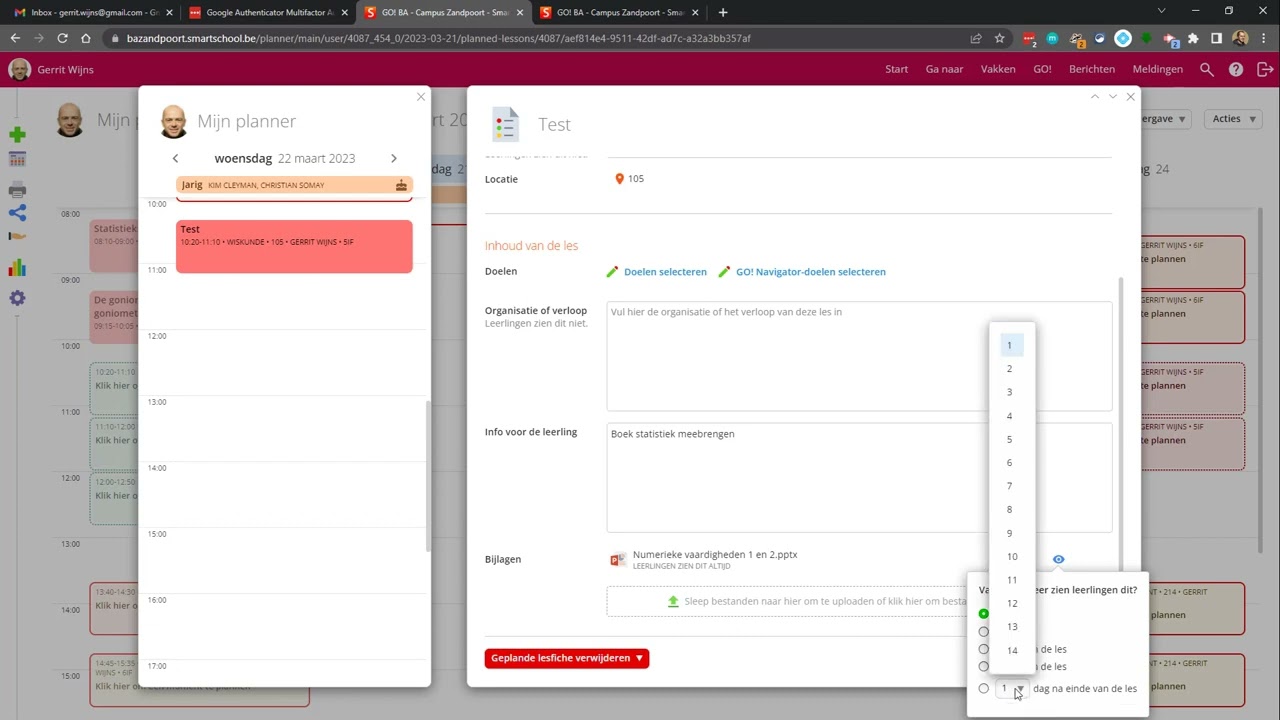Click the PowerPoint file icon of attachment
The height and width of the screenshot is (720, 1280).
[618, 560]
